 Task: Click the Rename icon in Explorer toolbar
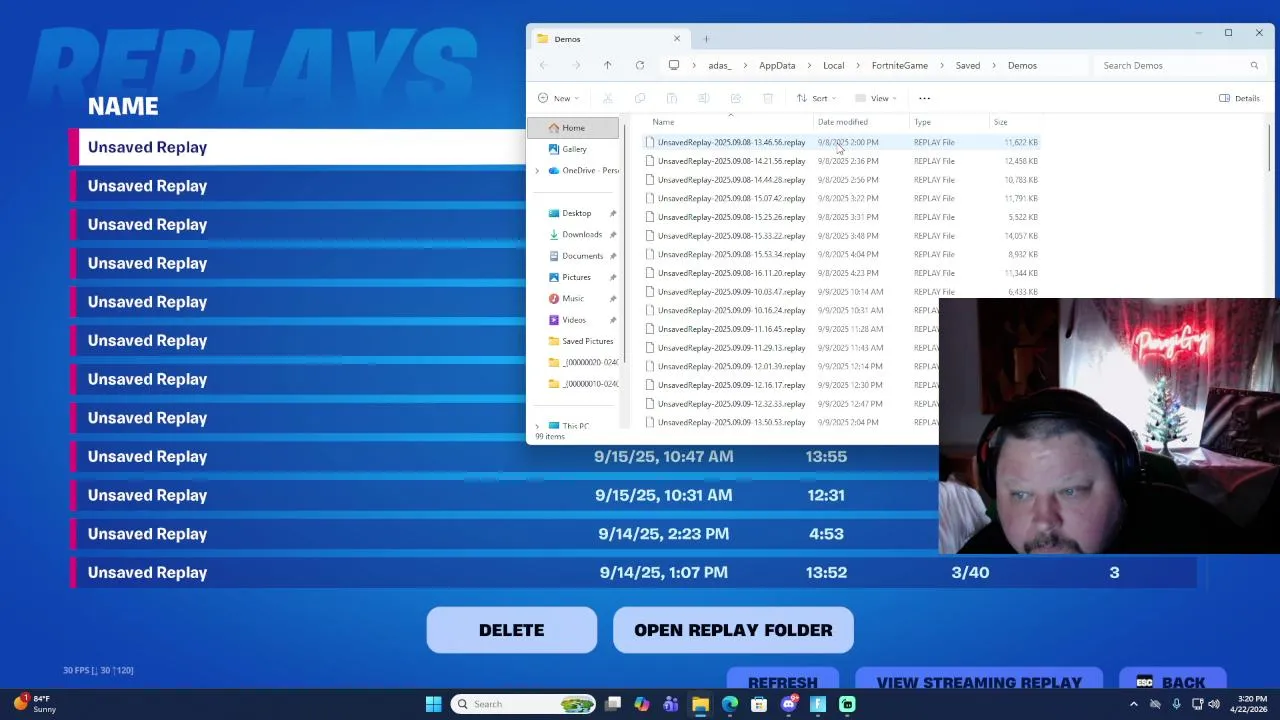(704, 98)
